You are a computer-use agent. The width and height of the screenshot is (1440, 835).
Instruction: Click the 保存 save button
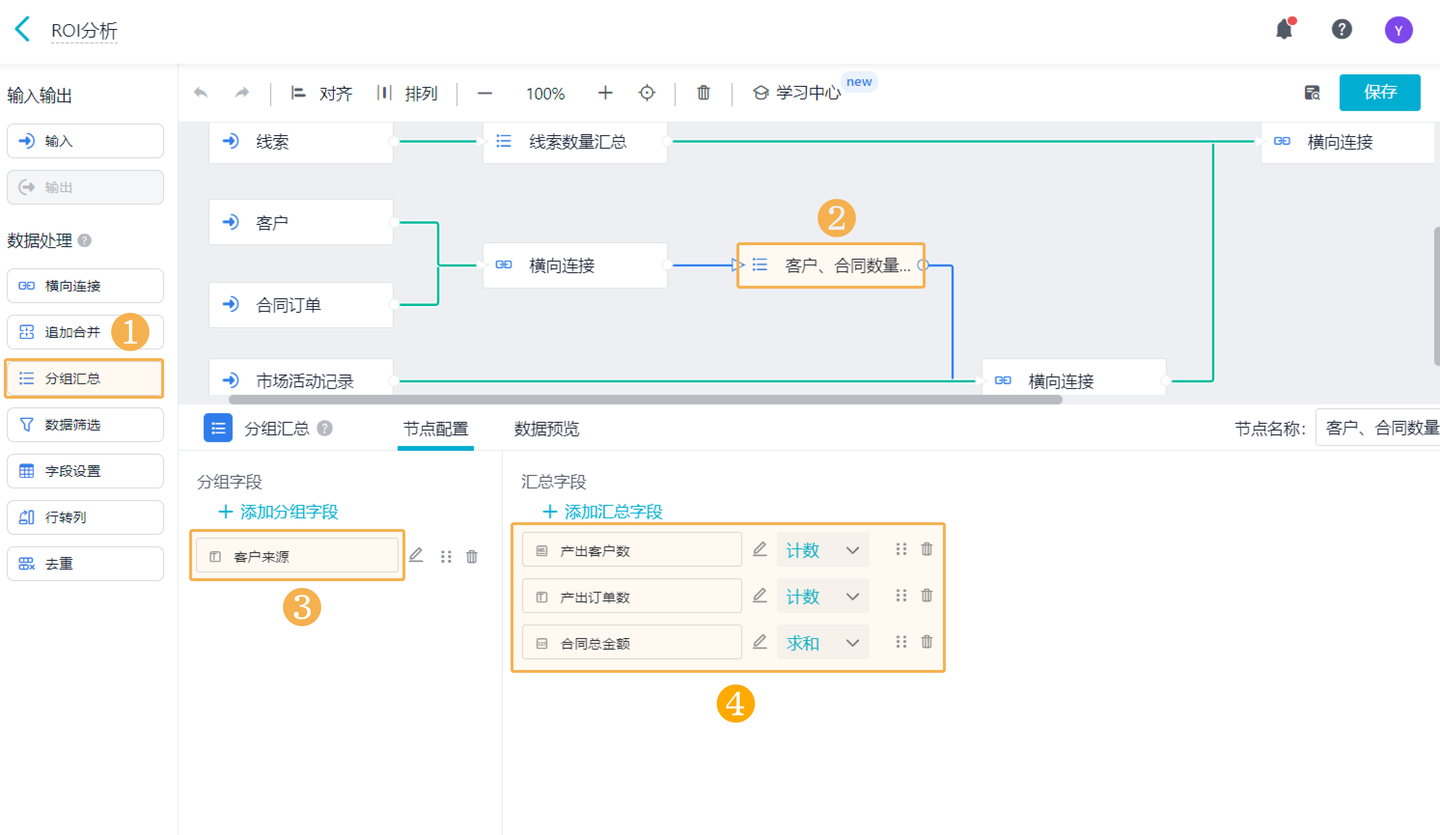pyautogui.click(x=1380, y=92)
